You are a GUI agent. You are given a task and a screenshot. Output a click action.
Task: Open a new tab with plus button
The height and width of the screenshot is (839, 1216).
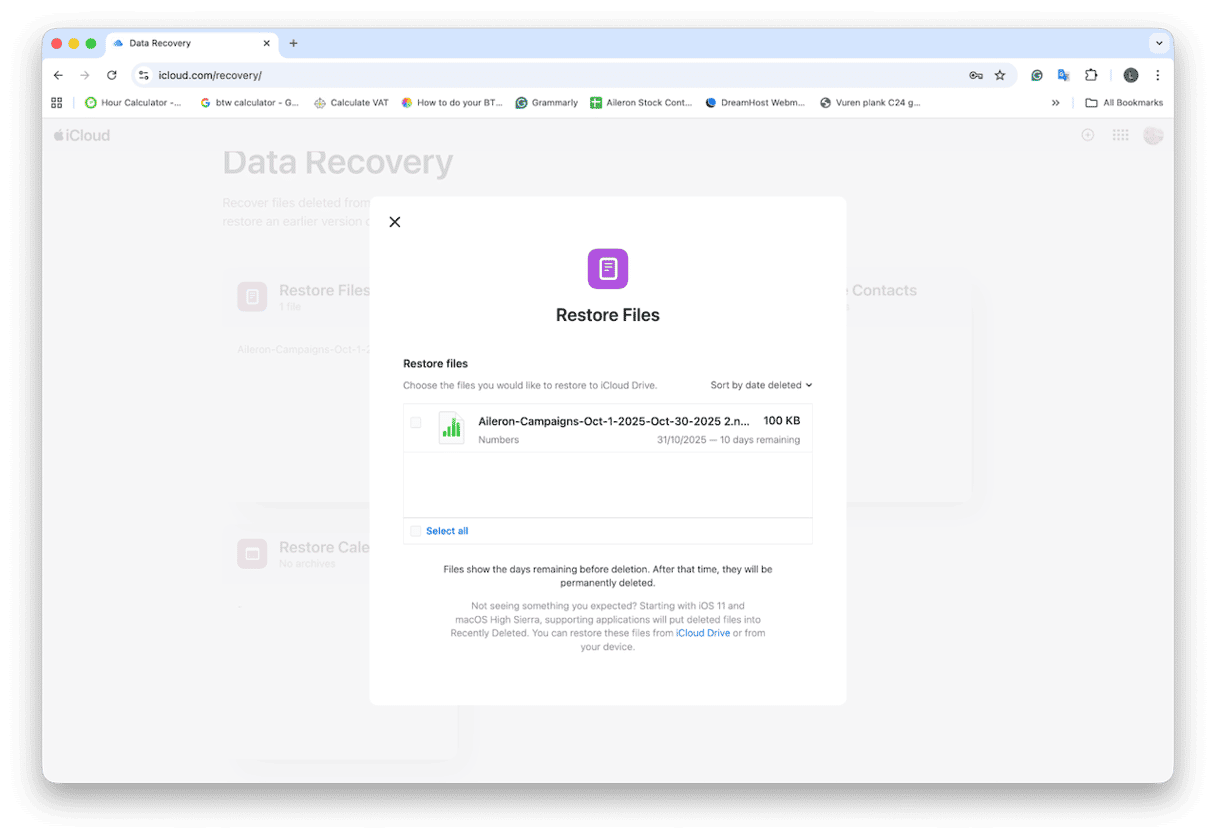294,43
